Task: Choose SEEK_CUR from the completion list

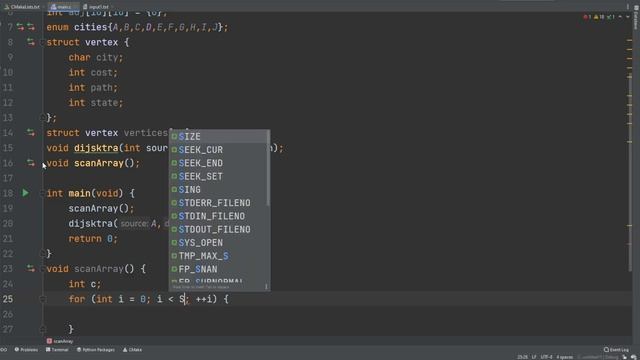Action: [x=219, y=150]
